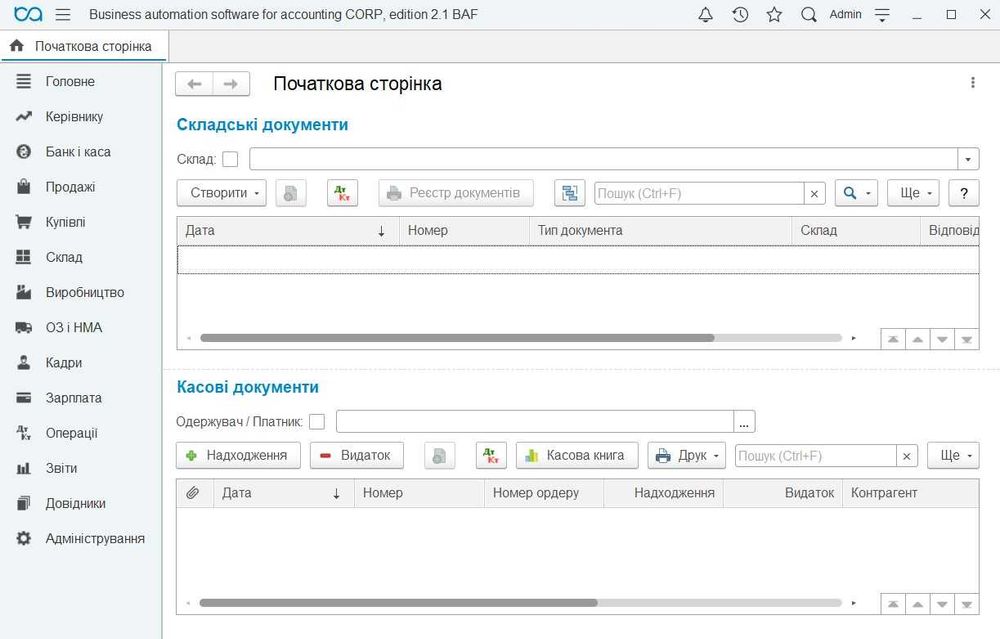1000x639 pixels.
Task: Click ellipsis selector for Одержувач / Платник
Action: click(744, 422)
